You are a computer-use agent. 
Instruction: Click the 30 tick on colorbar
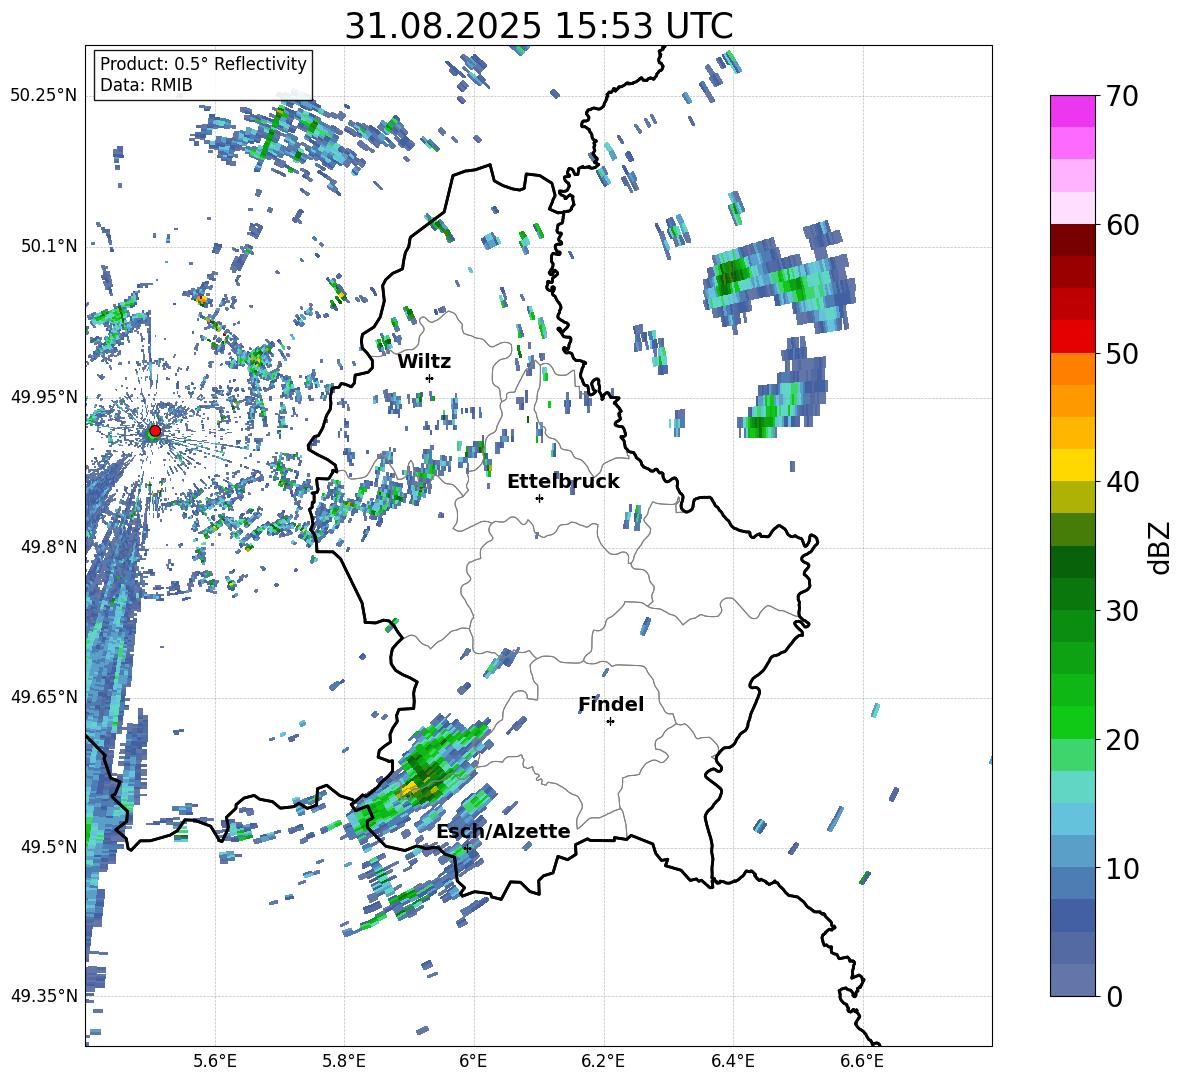(x=1121, y=611)
